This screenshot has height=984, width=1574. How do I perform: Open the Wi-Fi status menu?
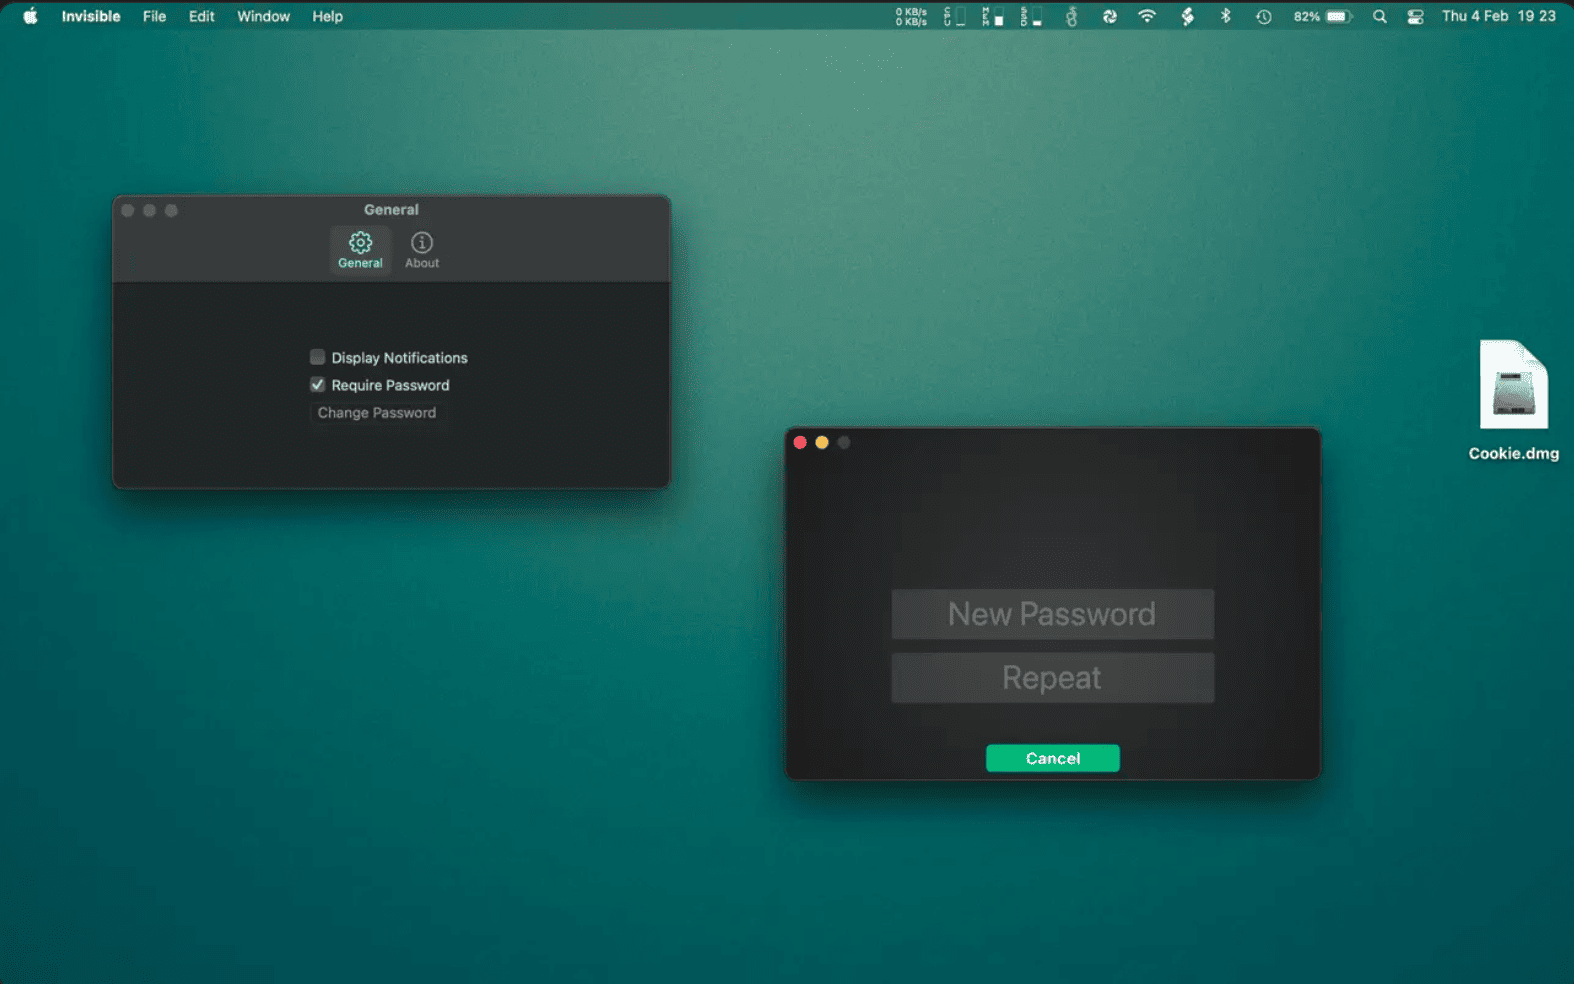tap(1147, 16)
